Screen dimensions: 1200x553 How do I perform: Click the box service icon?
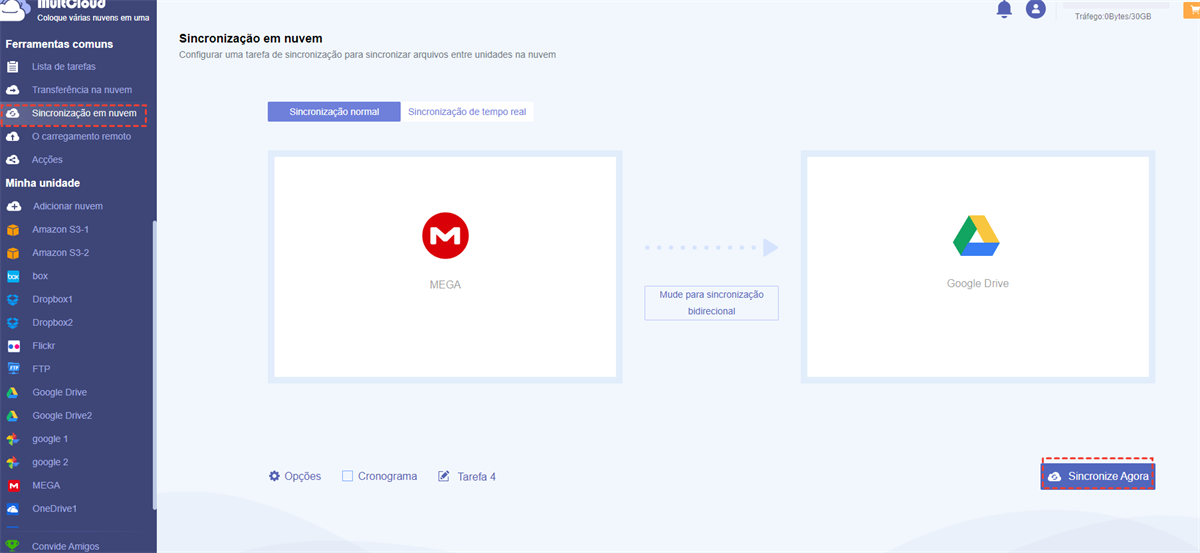coord(13,276)
